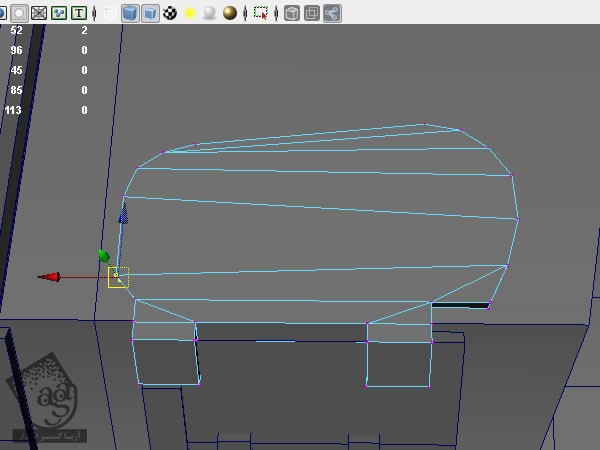This screenshot has width=600, height=450.
Task: Enable Safe Title display (T icon)
Action: click(78, 13)
